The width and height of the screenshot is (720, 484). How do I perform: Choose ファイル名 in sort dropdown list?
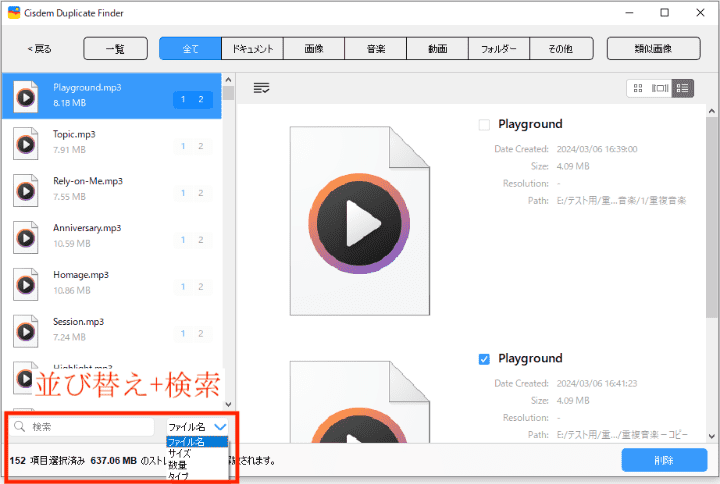tap(197, 442)
